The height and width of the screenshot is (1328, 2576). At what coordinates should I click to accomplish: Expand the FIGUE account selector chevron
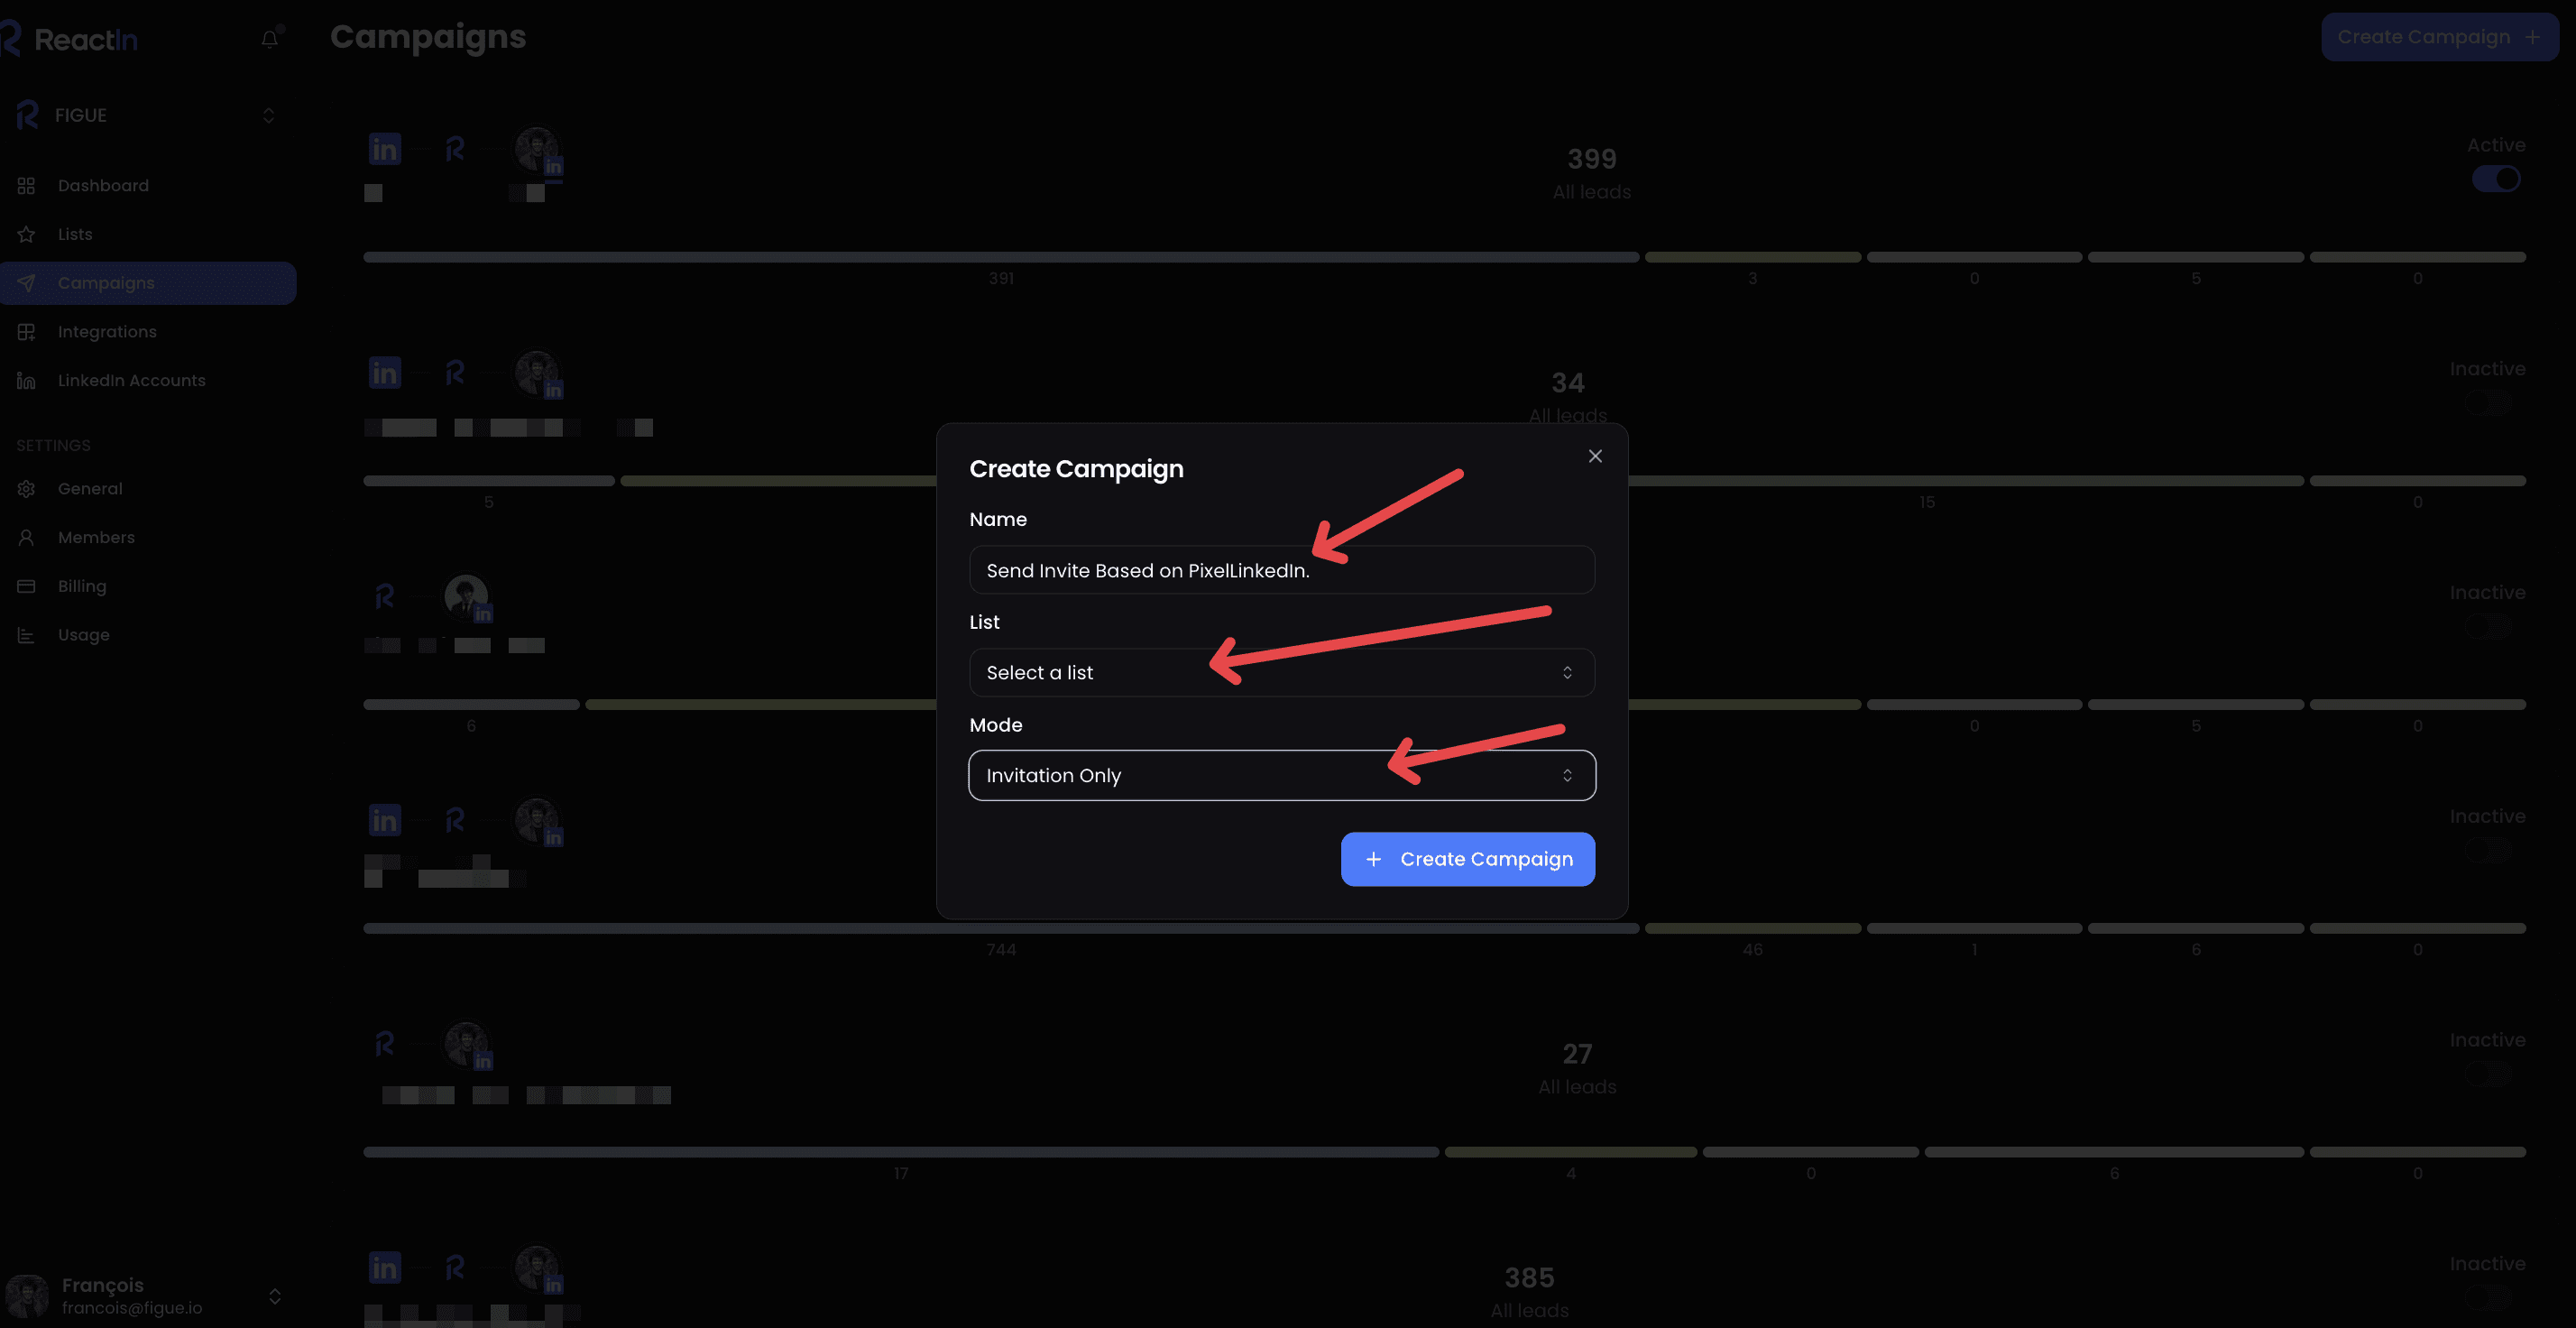[266, 117]
